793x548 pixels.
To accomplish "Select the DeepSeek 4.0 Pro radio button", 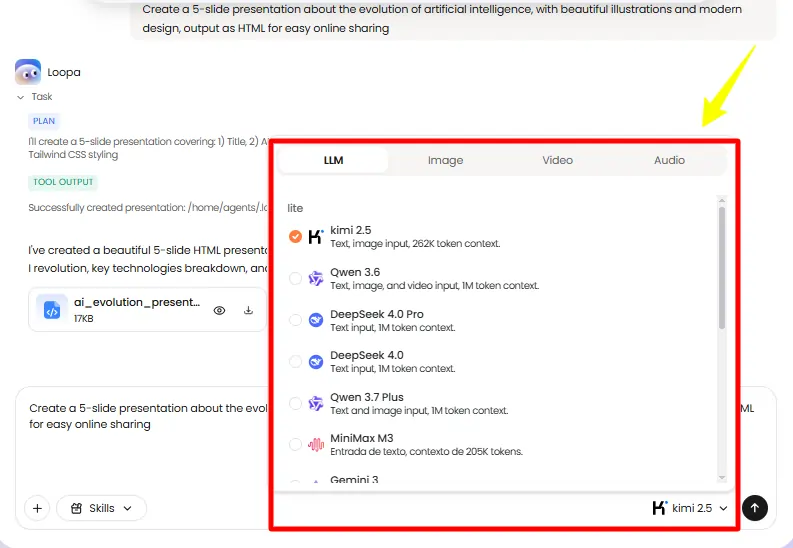I will click(x=295, y=319).
